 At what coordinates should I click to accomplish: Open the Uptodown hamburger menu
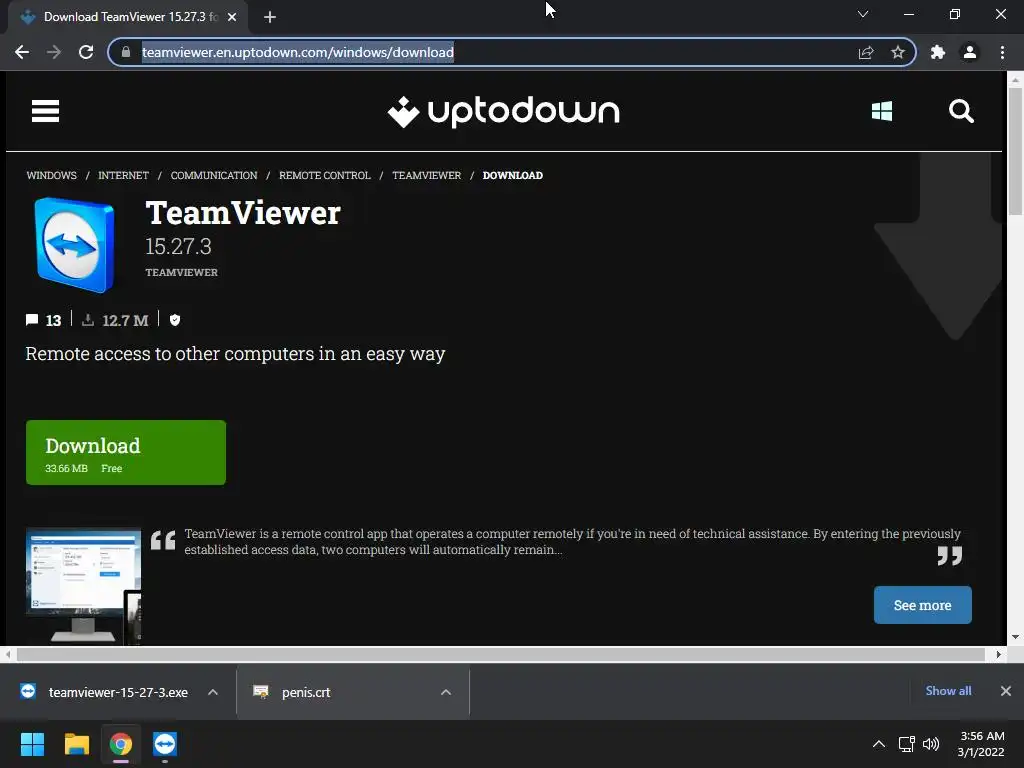pos(45,111)
